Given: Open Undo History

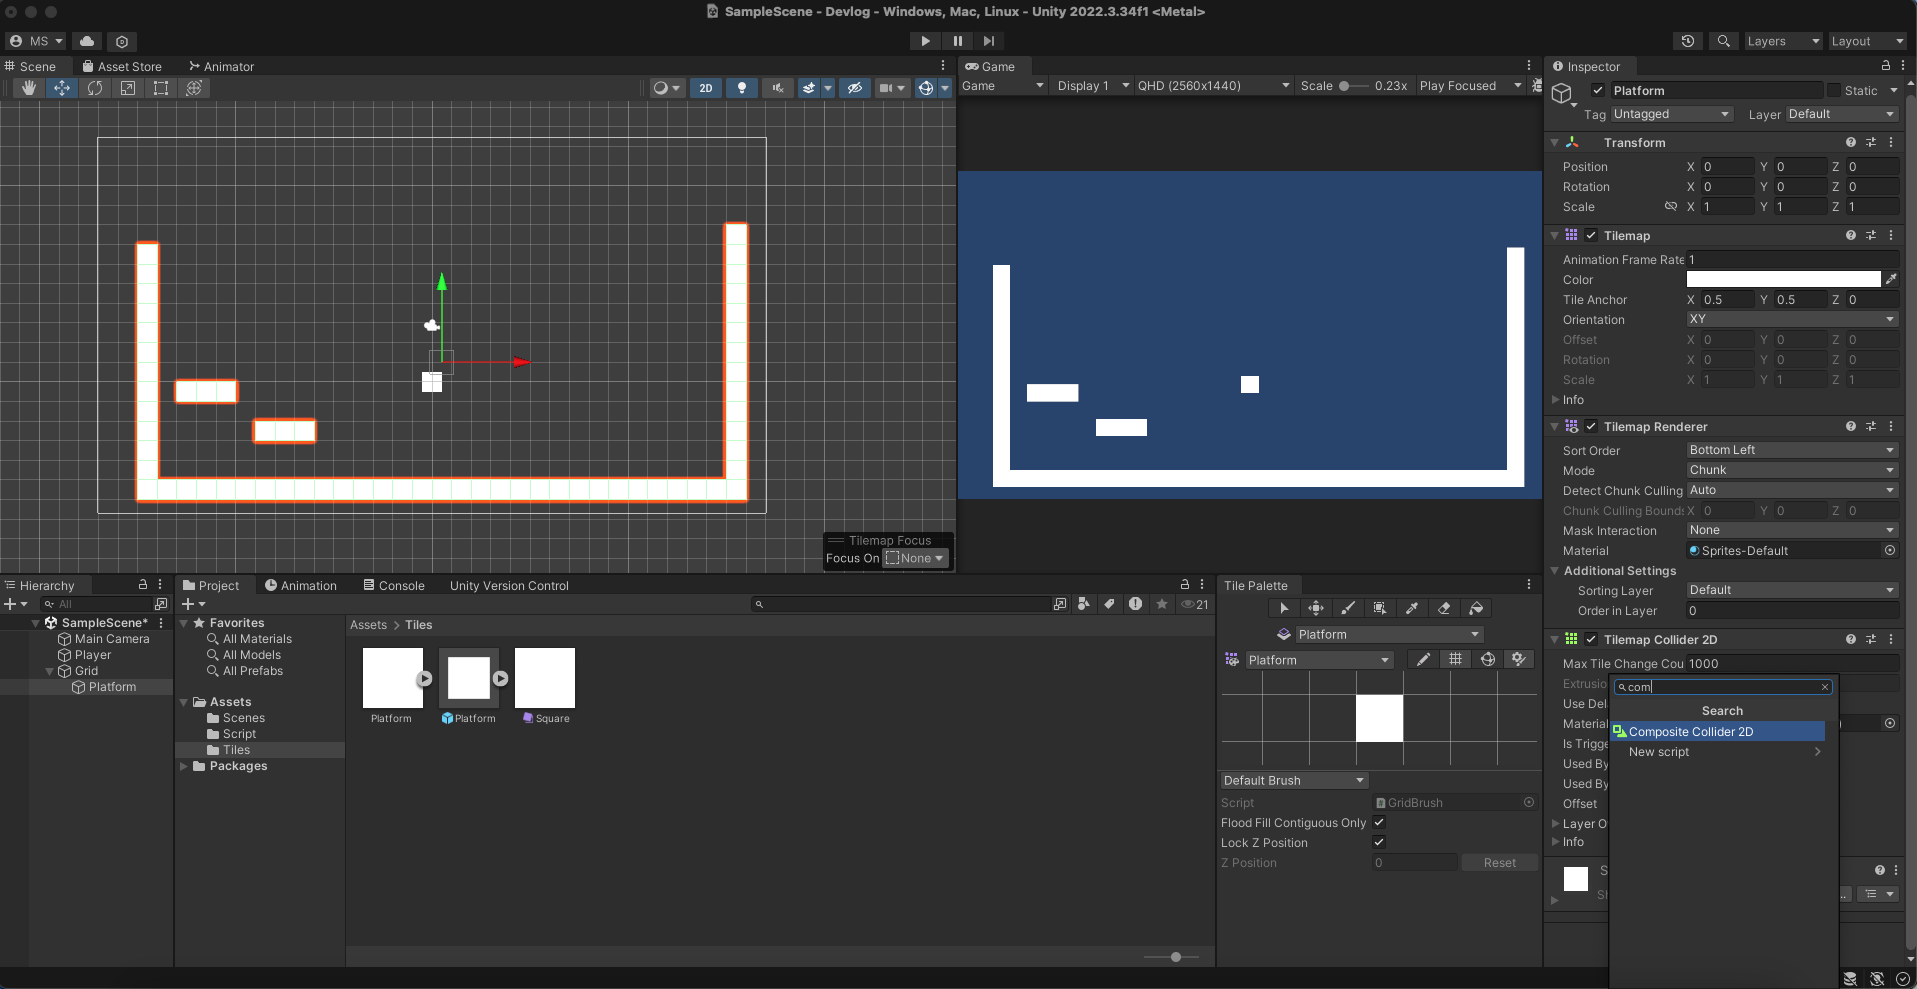Looking at the screenshot, I should pos(1688,41).
